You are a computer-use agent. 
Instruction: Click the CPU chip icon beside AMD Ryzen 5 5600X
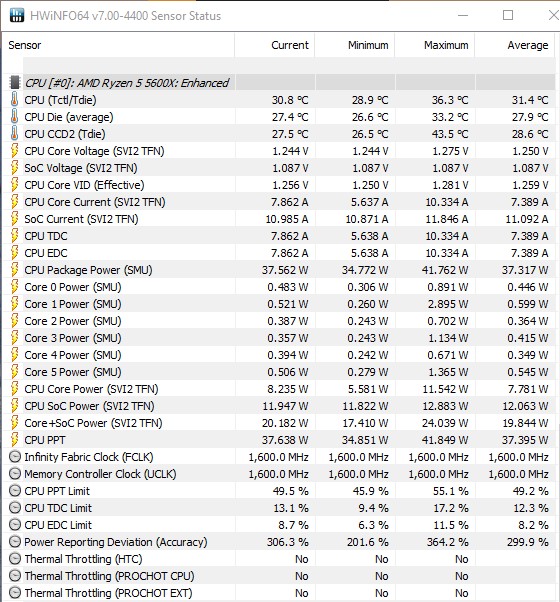click(15, 83)
